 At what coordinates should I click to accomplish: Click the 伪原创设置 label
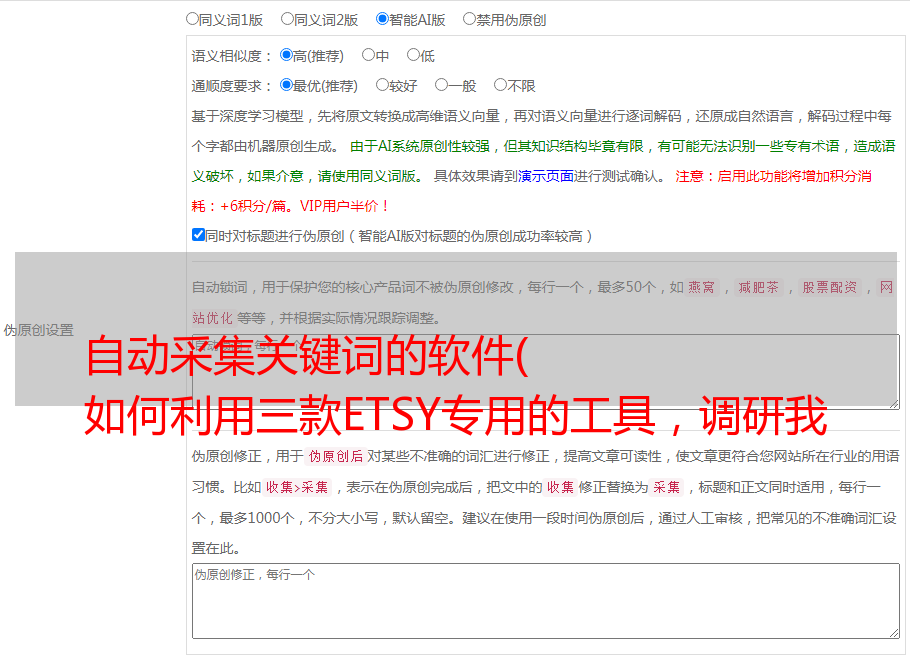pos(39,330)
